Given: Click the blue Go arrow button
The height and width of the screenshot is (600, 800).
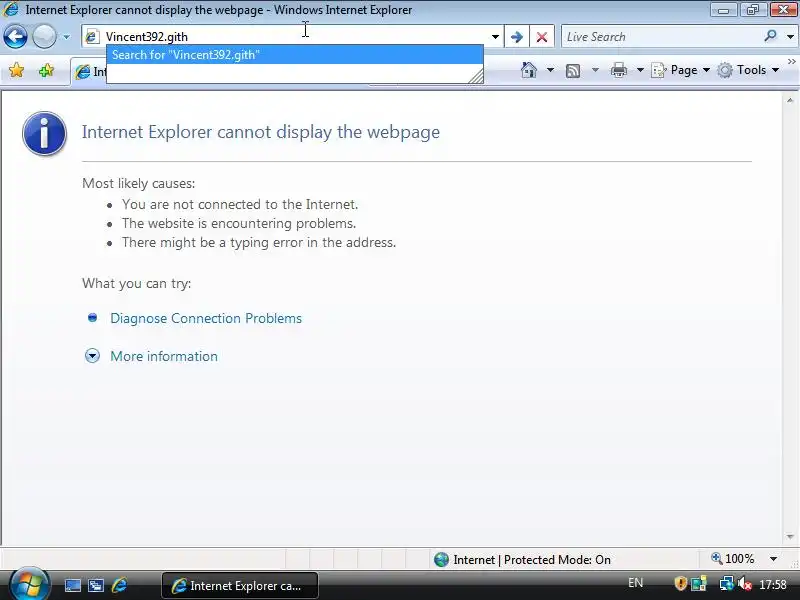Looking at the screenshot, I should click(516, 37).
